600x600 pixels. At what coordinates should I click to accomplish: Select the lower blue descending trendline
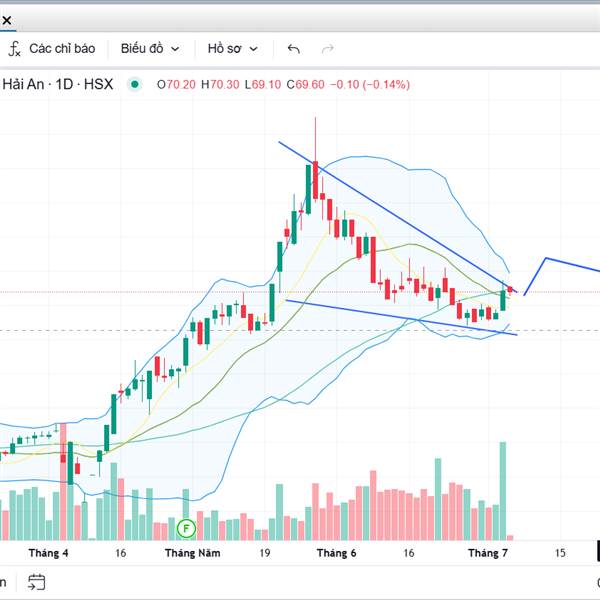pyautogui.click(x=401, y=318)
